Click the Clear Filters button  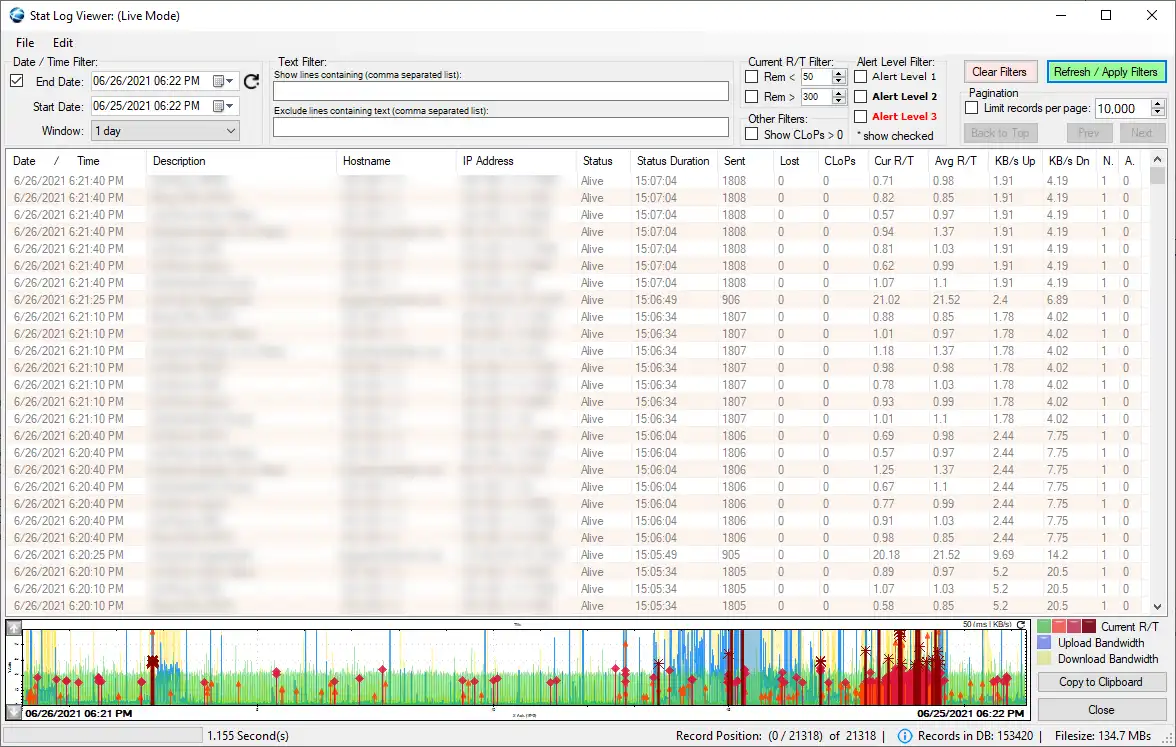1000,71
